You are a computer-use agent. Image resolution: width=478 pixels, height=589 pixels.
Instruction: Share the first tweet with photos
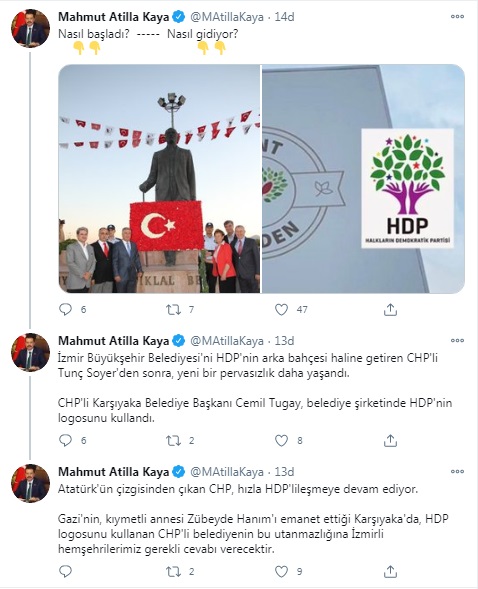pyautogui.click(x=390, y=310)
